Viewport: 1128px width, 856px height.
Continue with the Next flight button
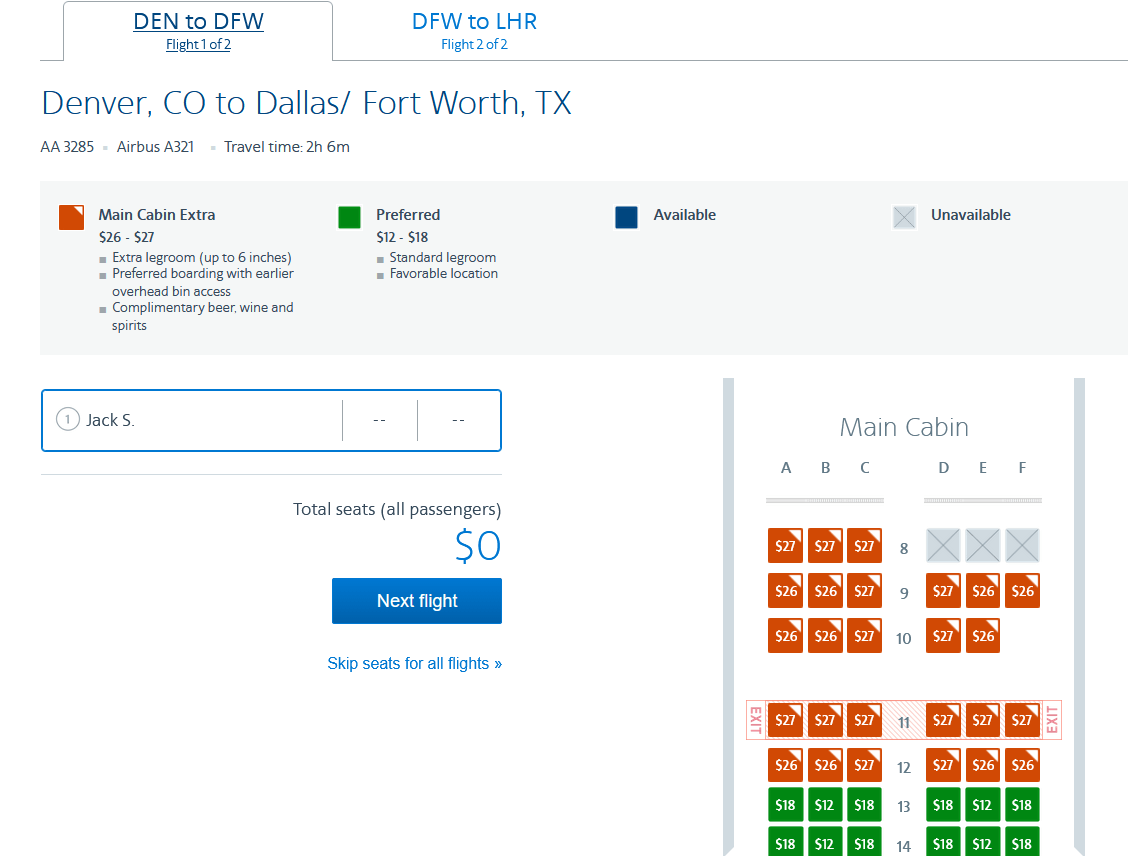click(x=417, y=601)
